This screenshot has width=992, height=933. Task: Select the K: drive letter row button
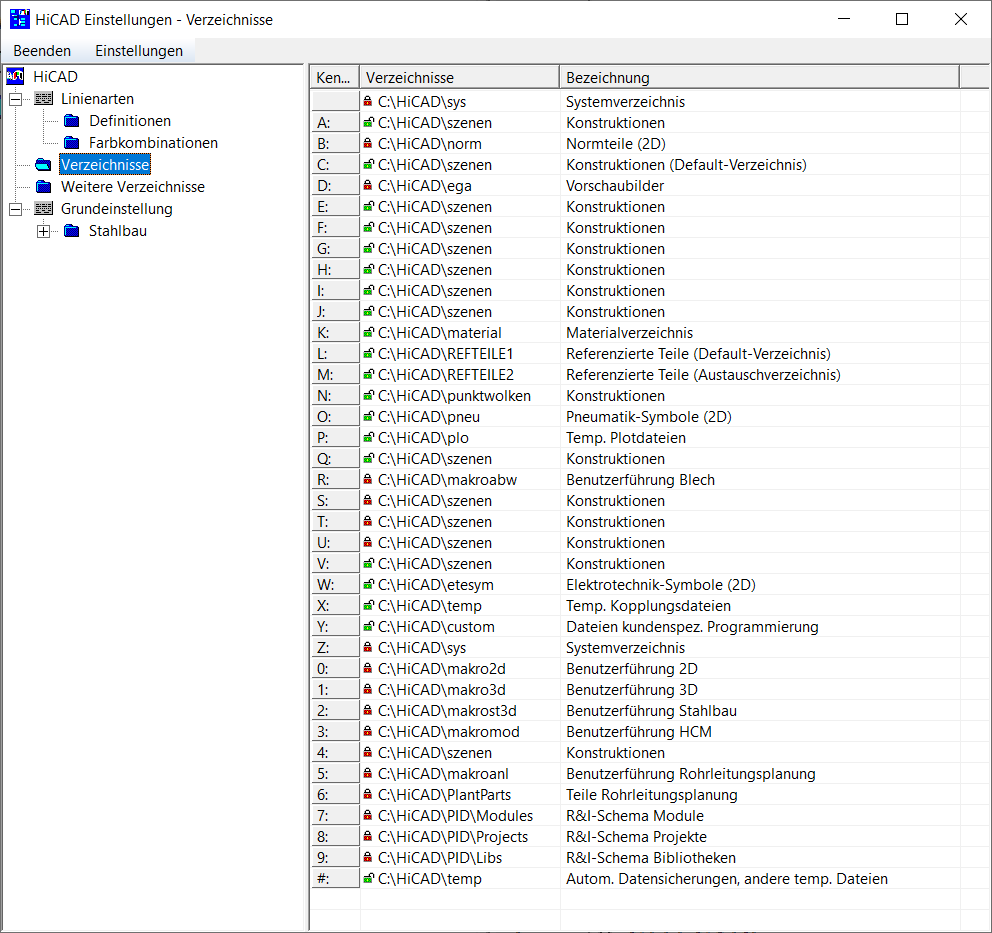pyautogui.click(x=335, y=333)
